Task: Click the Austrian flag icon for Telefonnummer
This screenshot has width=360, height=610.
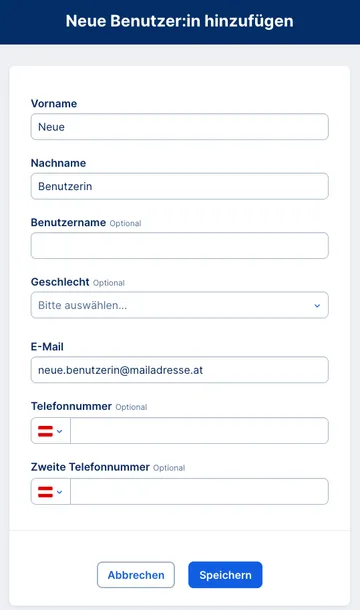Action: (x=45, y=431)
